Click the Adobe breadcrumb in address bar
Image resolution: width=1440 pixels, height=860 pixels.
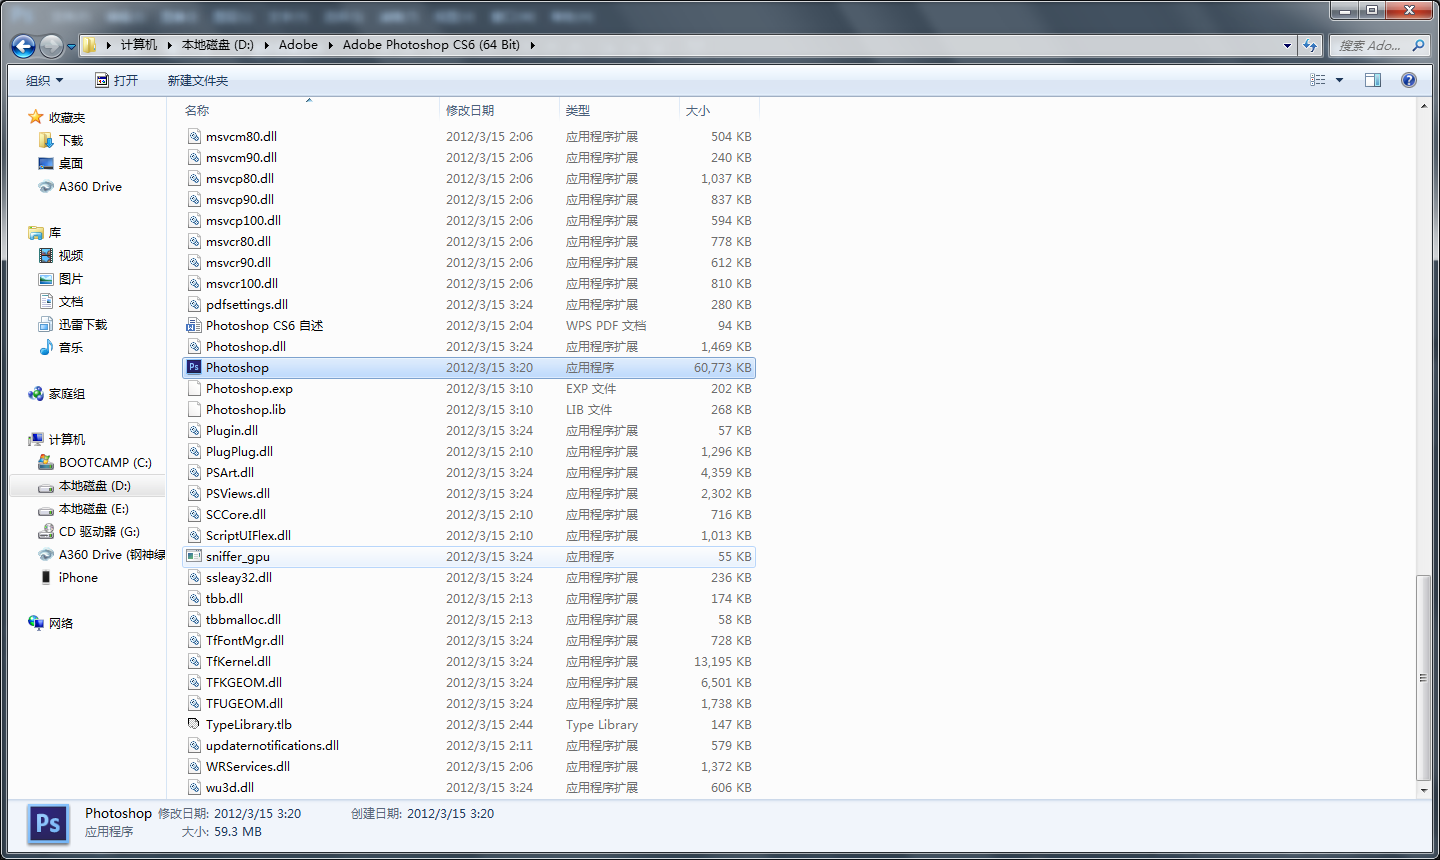(298, 45)
